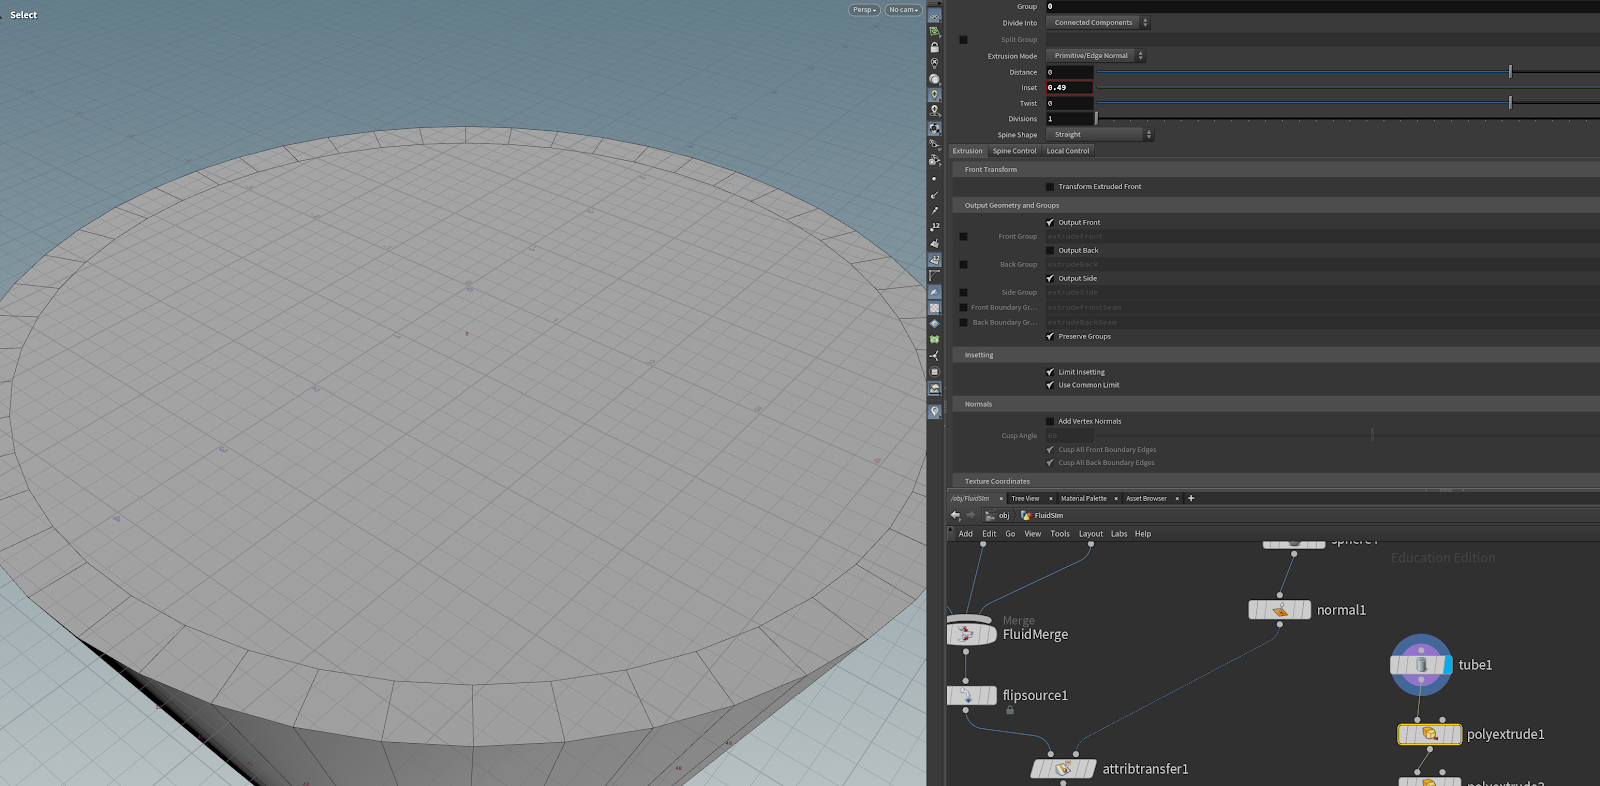The height and width of the screenshot is (786, 1600).
Task: Click the shaded sphere display icon
Action: 935,79
